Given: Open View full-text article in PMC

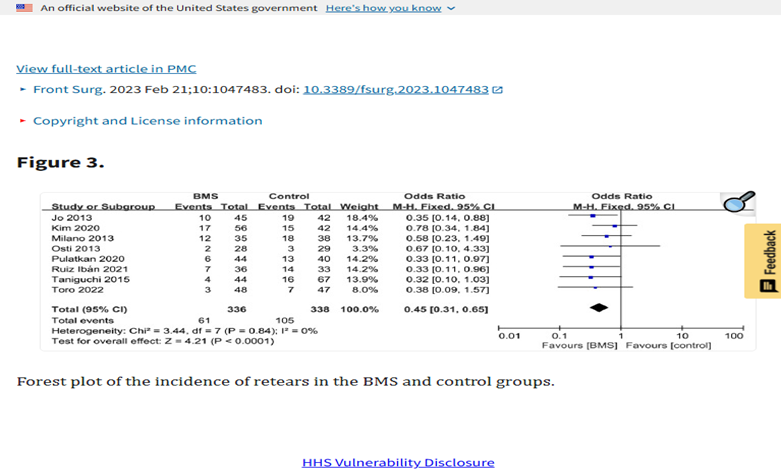Looking at the screenshot, I should point(106,69).
